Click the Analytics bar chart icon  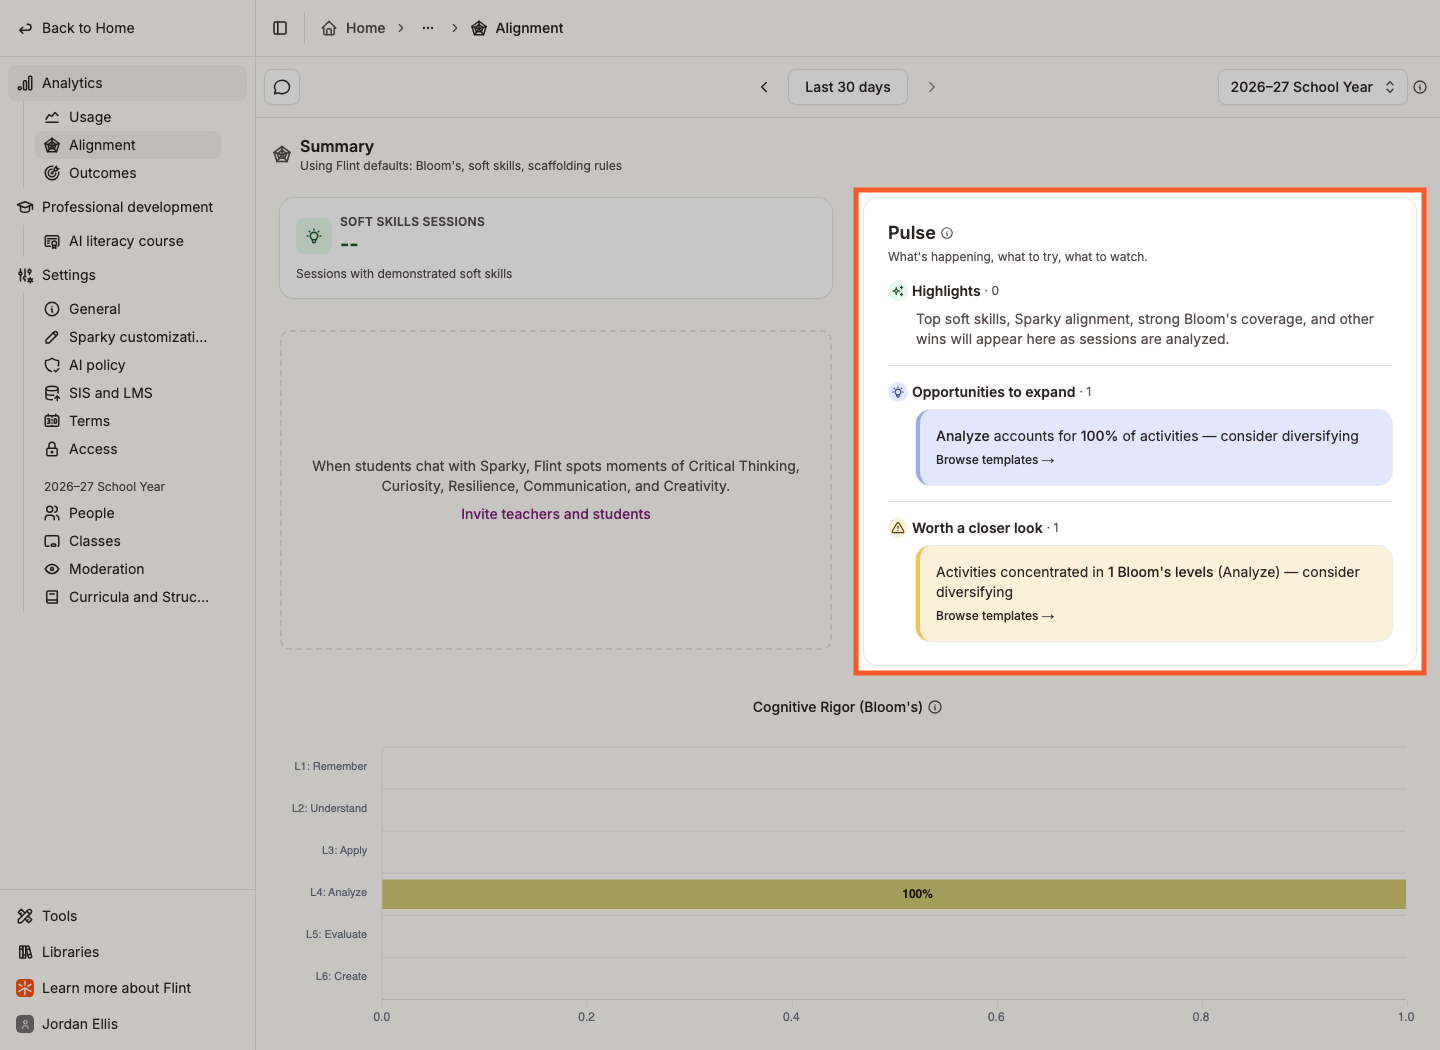click(25, 83)
